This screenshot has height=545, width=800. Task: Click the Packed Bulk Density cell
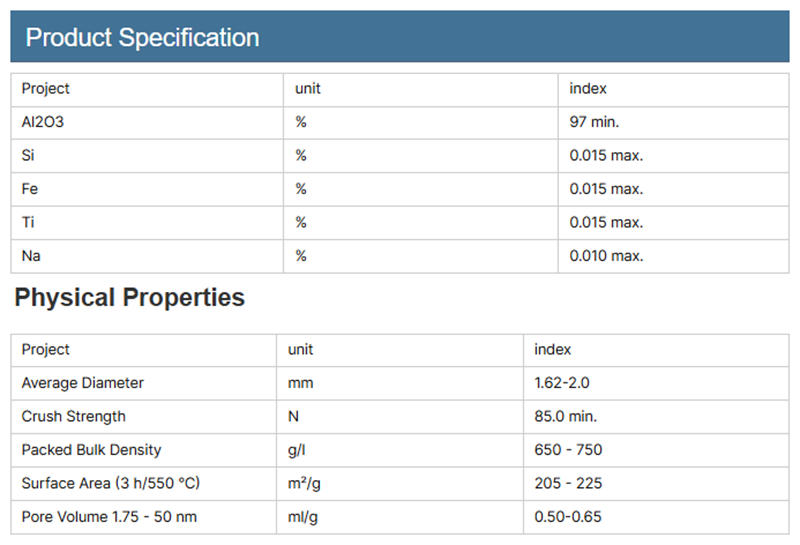coord(91,450)
